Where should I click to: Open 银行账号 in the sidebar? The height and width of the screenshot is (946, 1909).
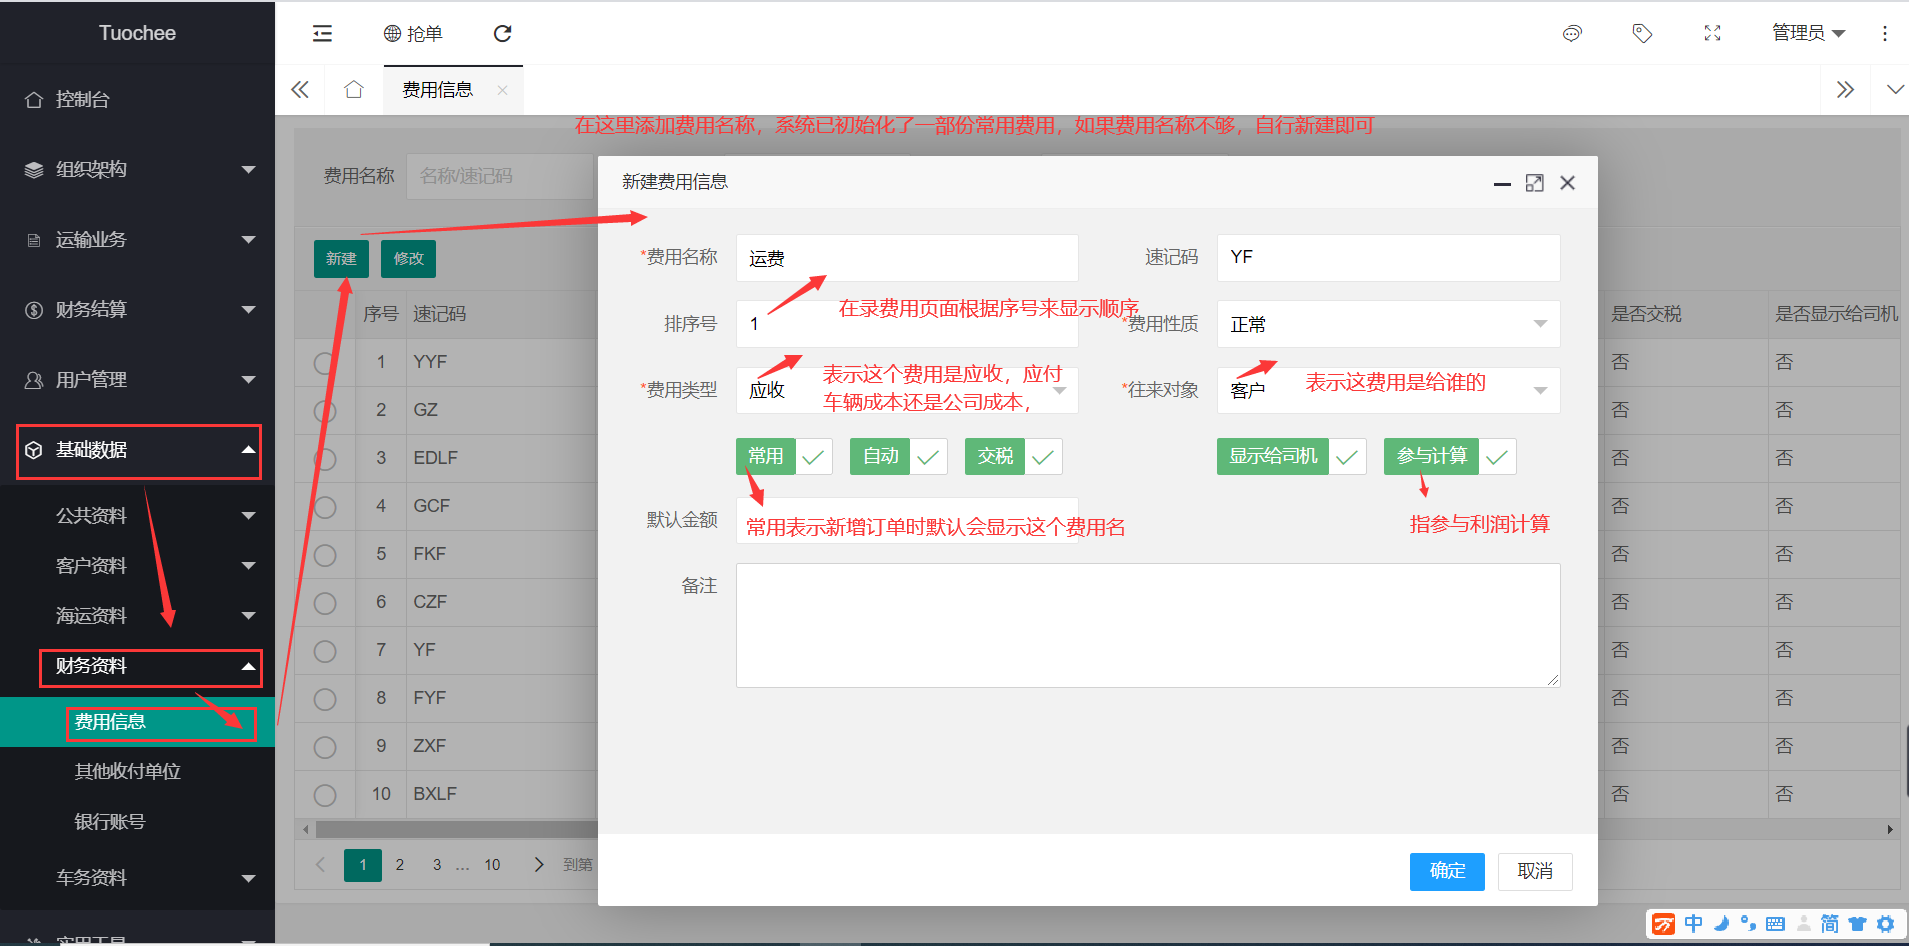(137, 822)
